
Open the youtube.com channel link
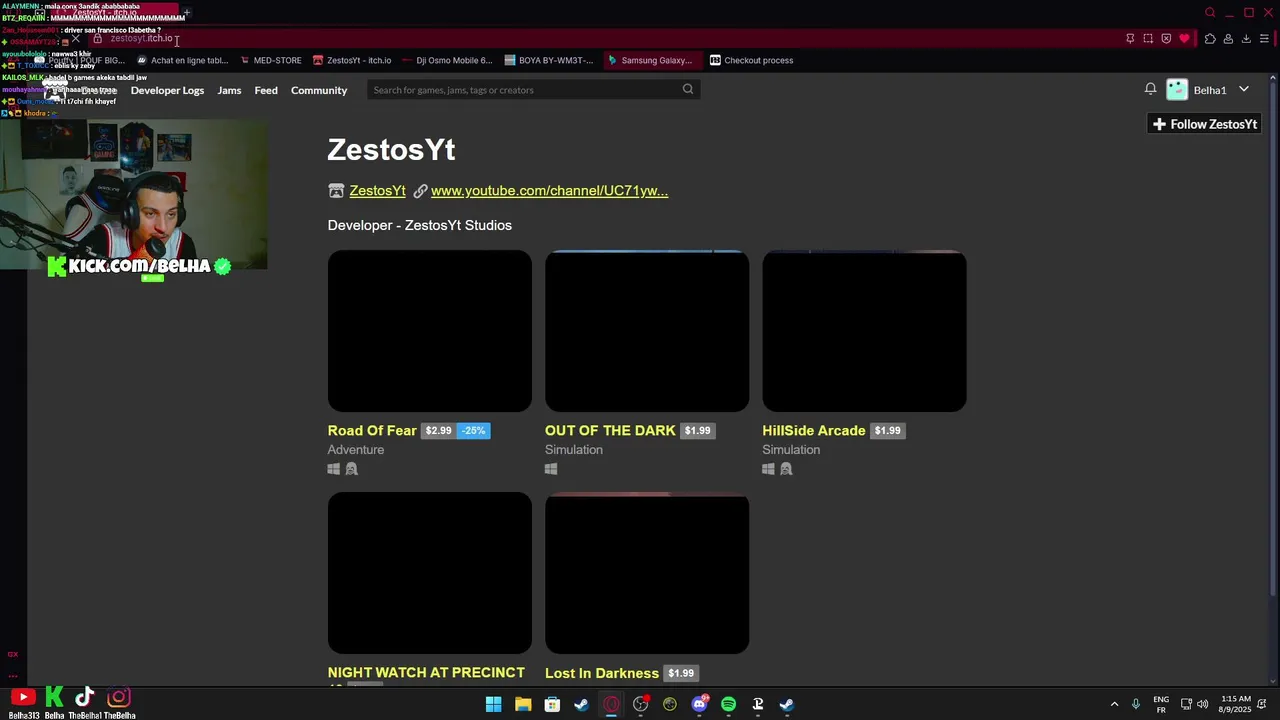[549, 191]
